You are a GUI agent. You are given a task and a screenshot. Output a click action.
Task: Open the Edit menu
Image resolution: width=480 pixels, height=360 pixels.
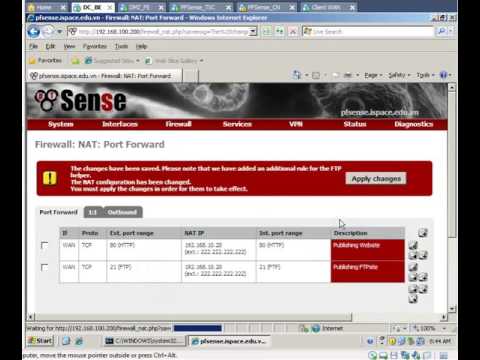(x=50, y=46)
